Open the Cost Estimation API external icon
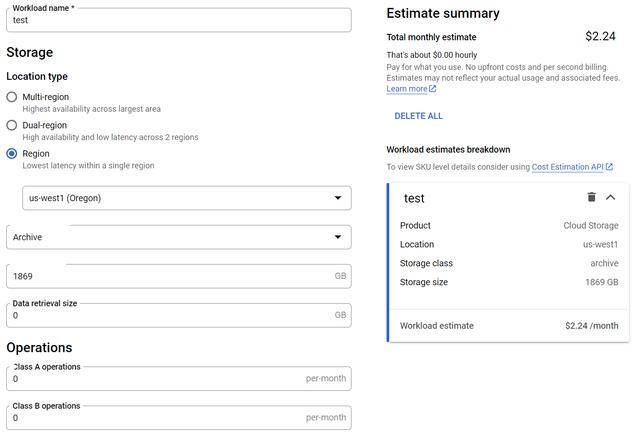This screenshot has width=640, height=436. coord(609,167)
